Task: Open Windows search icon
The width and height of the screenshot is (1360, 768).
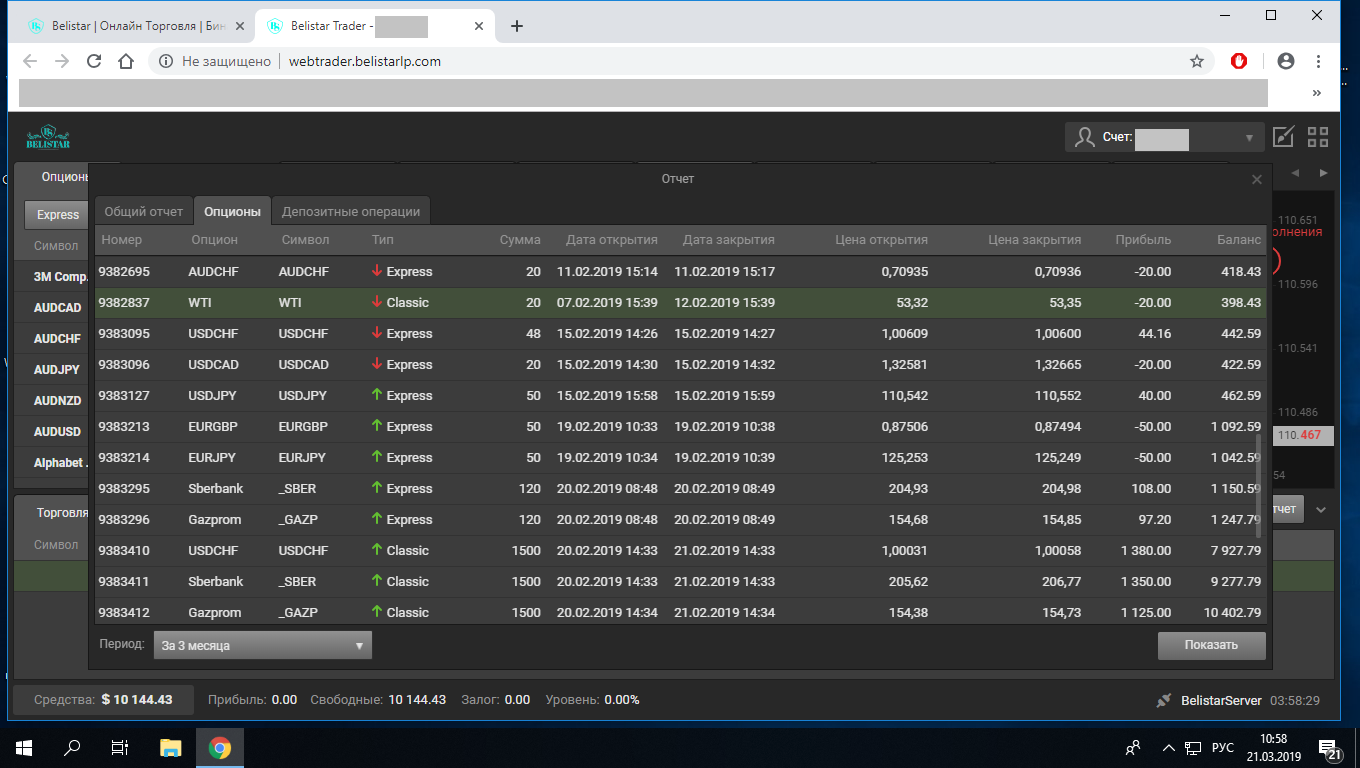Action: (72, 747)
